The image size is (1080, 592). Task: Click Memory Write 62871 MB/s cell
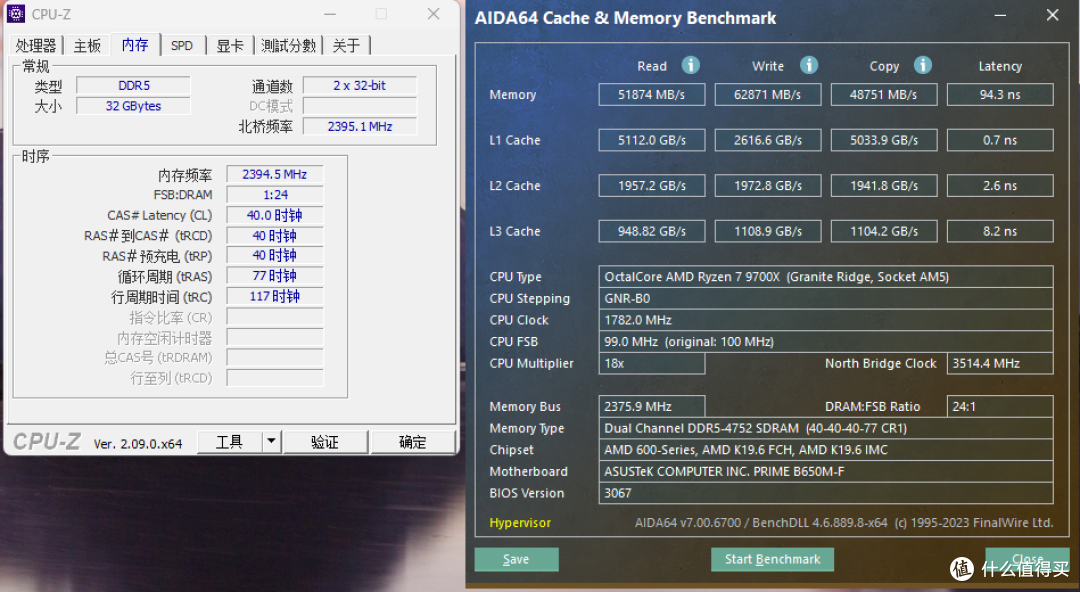tap(768, 94)
